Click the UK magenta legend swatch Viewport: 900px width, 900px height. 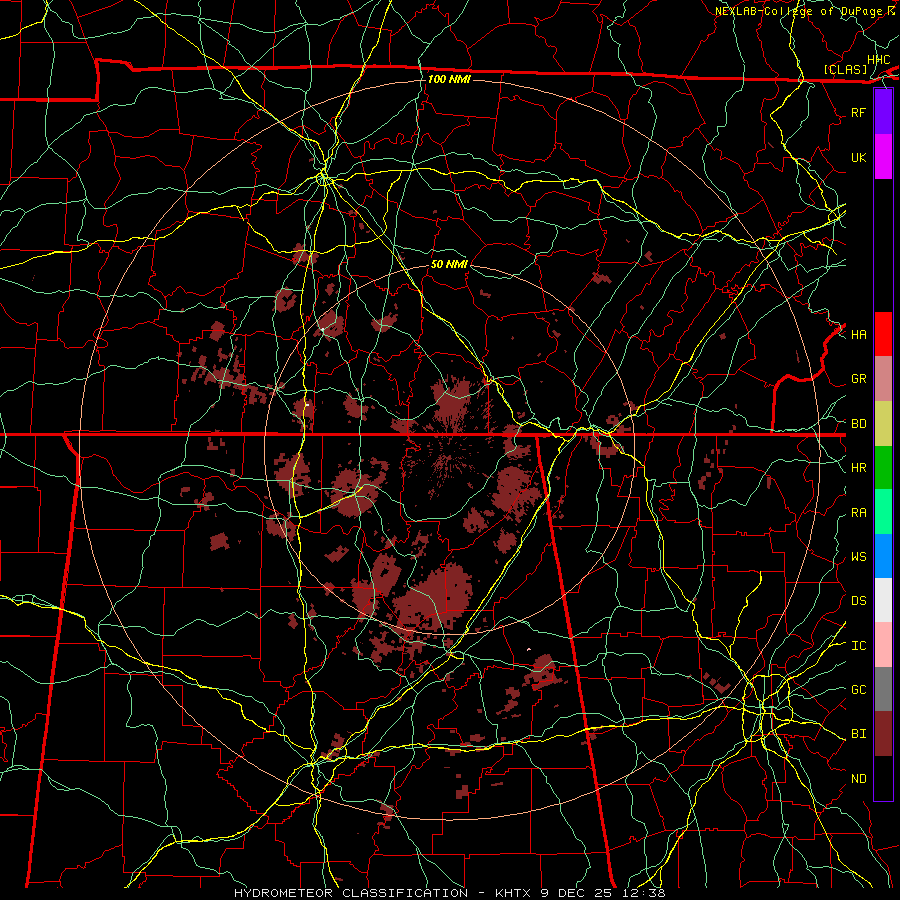pyautogui.click(x=883, y=157)
